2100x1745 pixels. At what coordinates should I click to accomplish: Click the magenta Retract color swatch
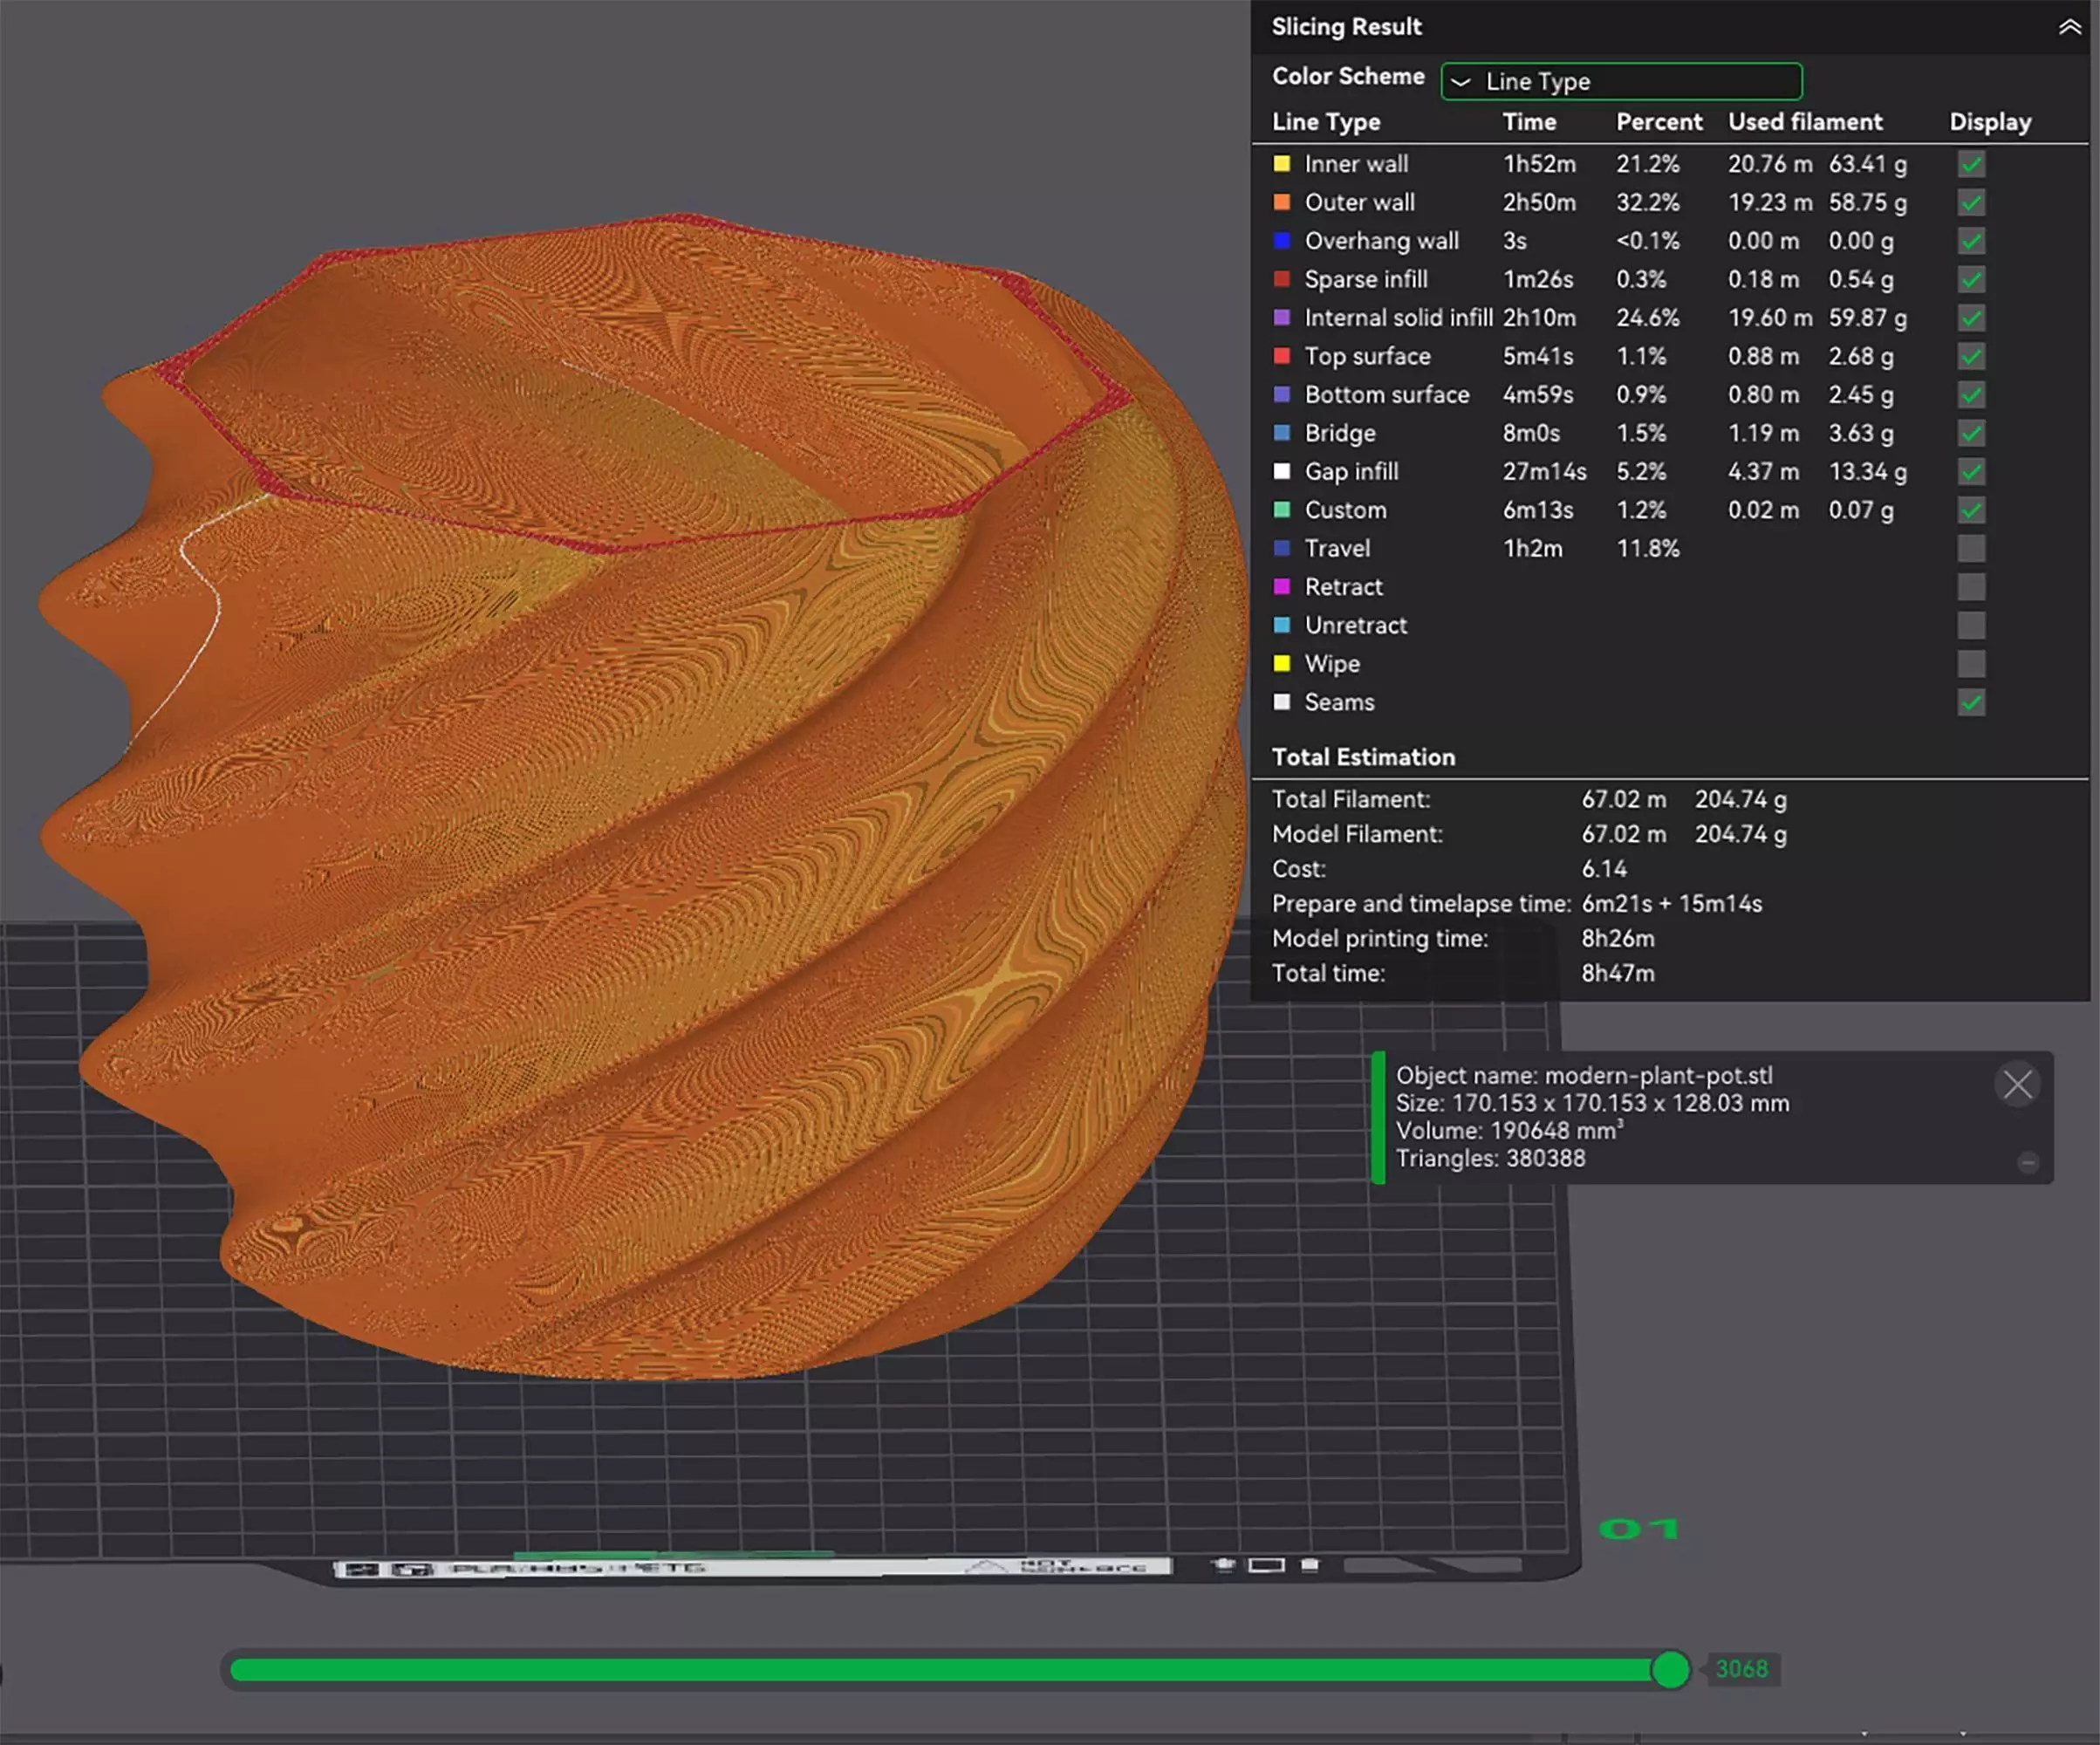[1281, 586]
